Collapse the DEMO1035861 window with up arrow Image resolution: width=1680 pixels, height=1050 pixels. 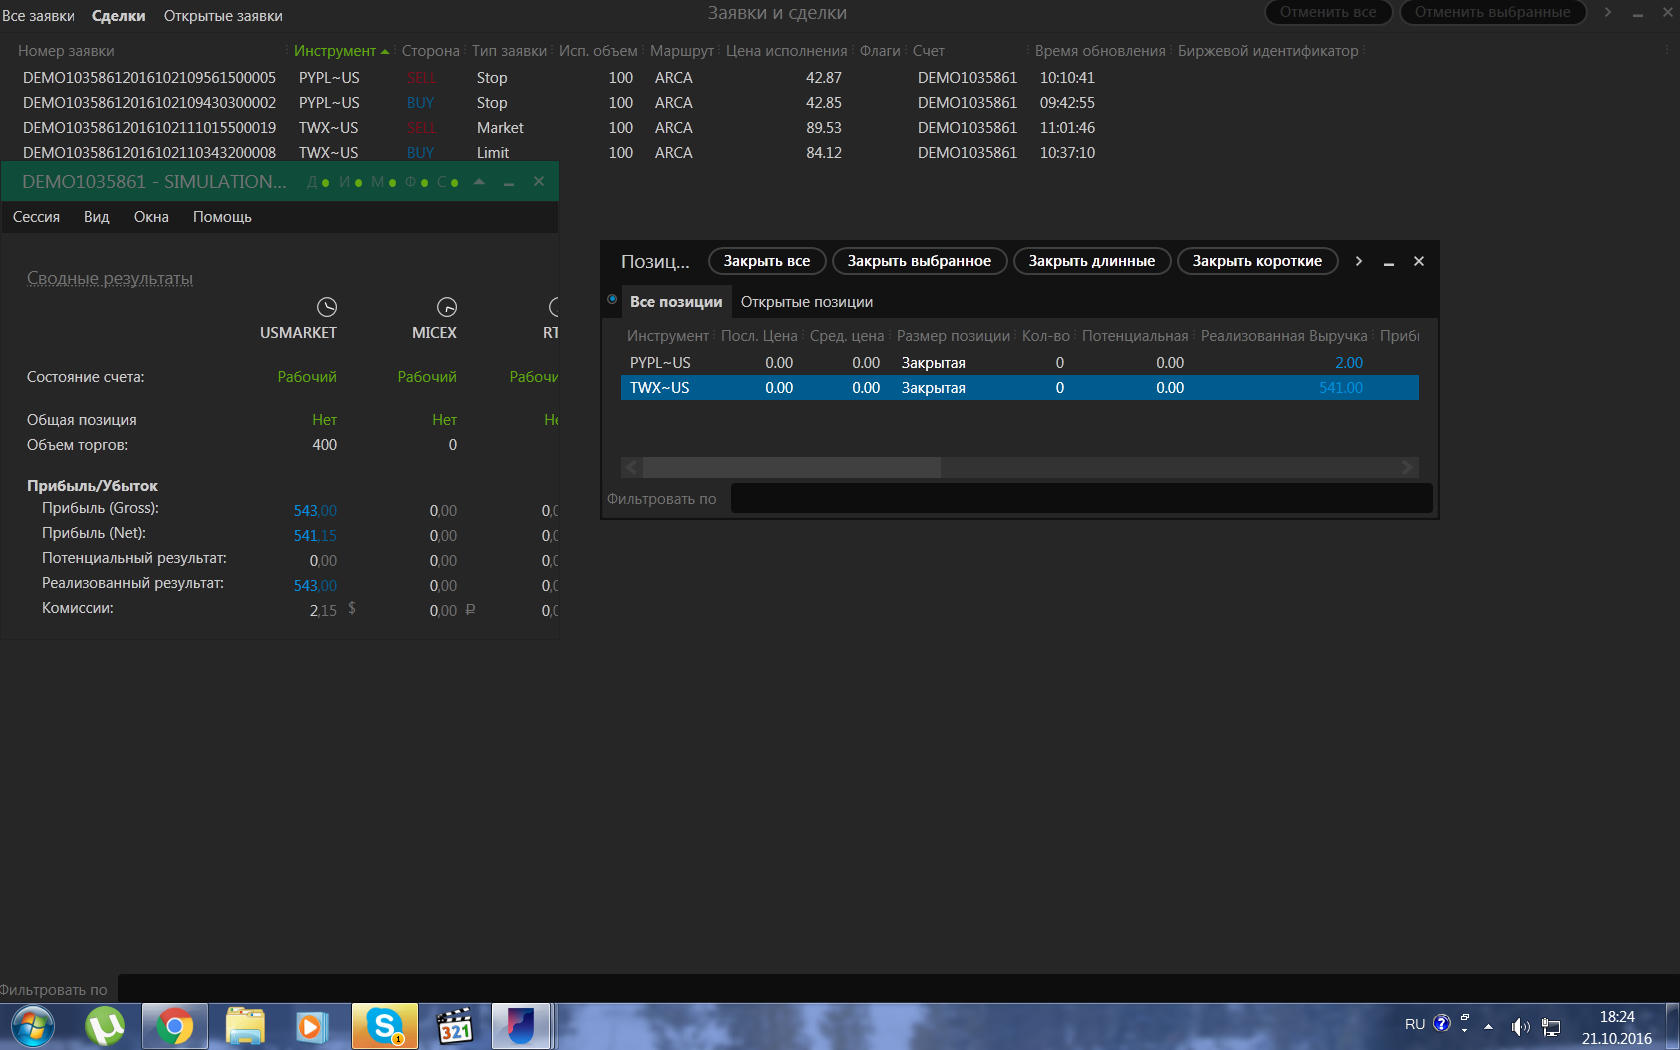479,182
